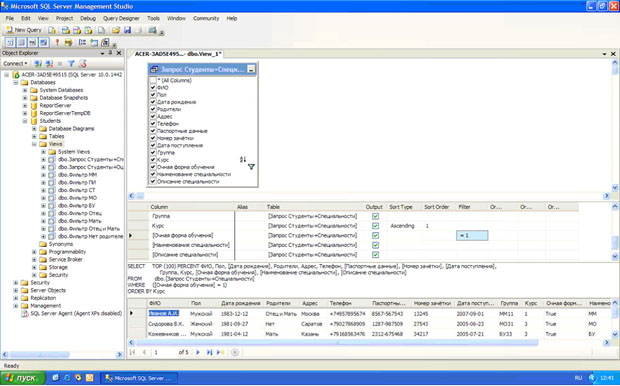Click Object Explorer disconnect icon
Image resolution: width=620 pixels, height=386 pixels.
[x=49, y=63]
